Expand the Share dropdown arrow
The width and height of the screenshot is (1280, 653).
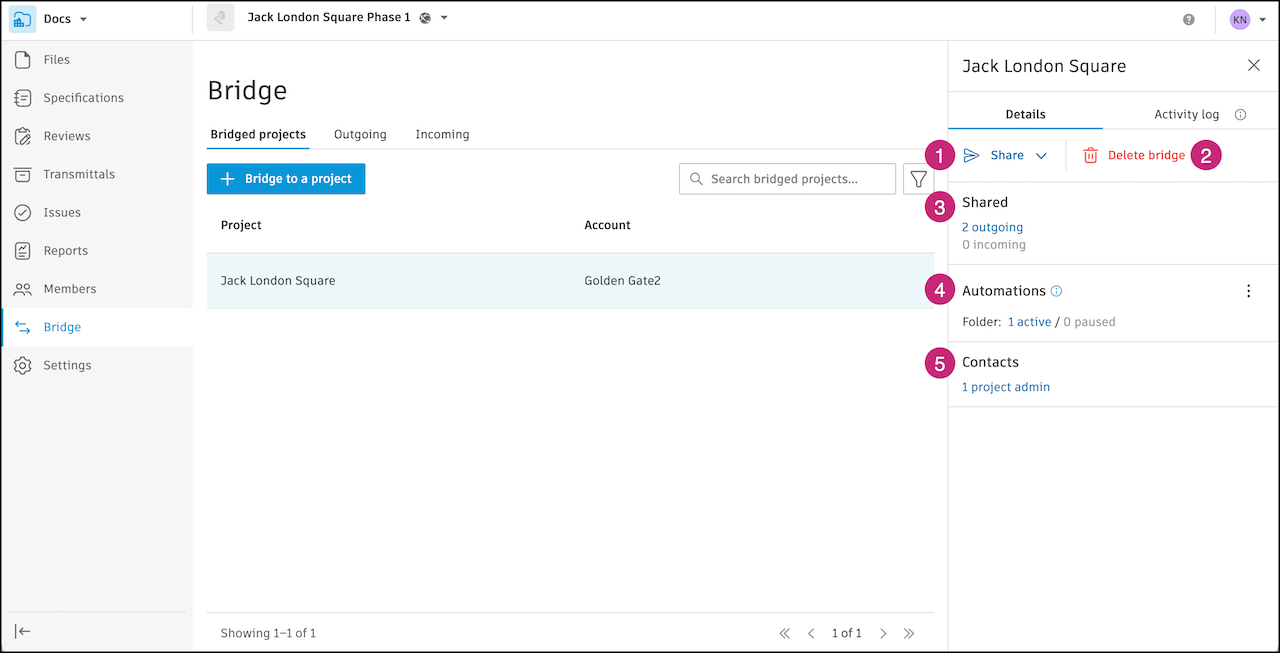pos(1041,156)
